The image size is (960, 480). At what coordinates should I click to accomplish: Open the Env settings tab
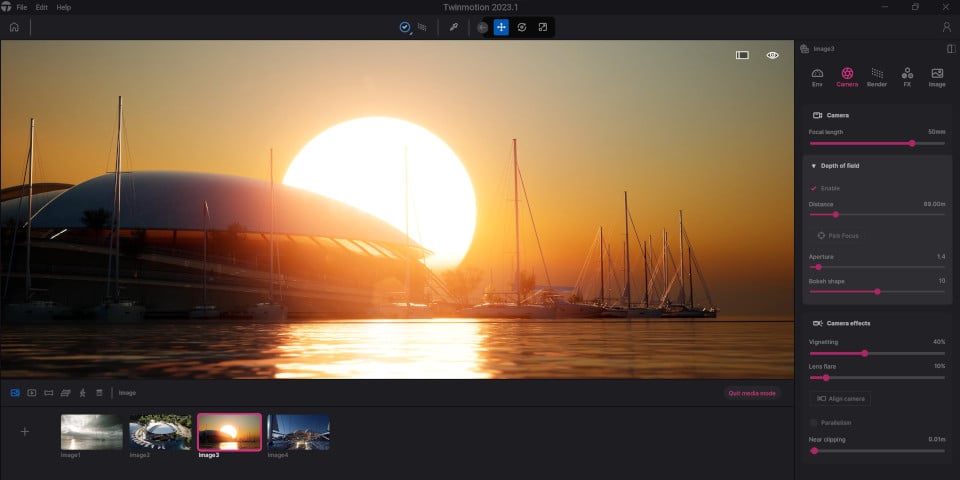(x=817, y=77)
